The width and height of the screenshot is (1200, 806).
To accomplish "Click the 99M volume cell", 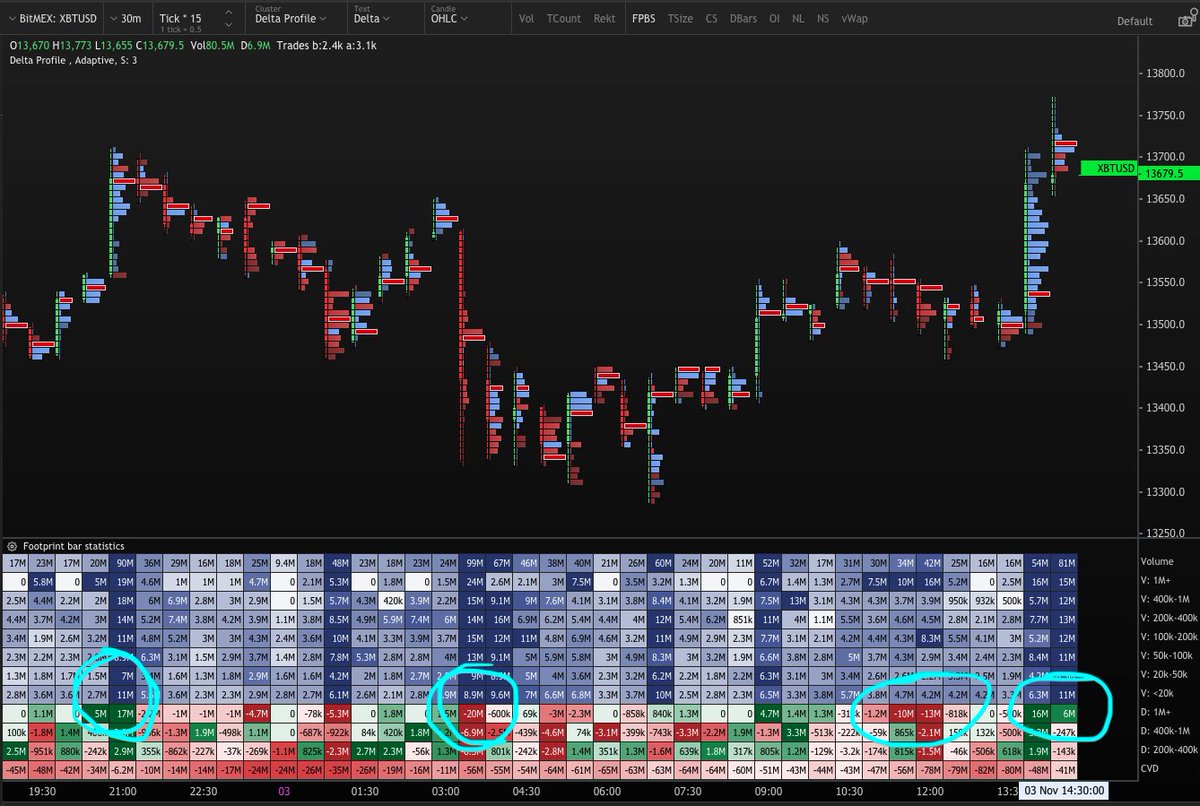I will tap(473, 563).
